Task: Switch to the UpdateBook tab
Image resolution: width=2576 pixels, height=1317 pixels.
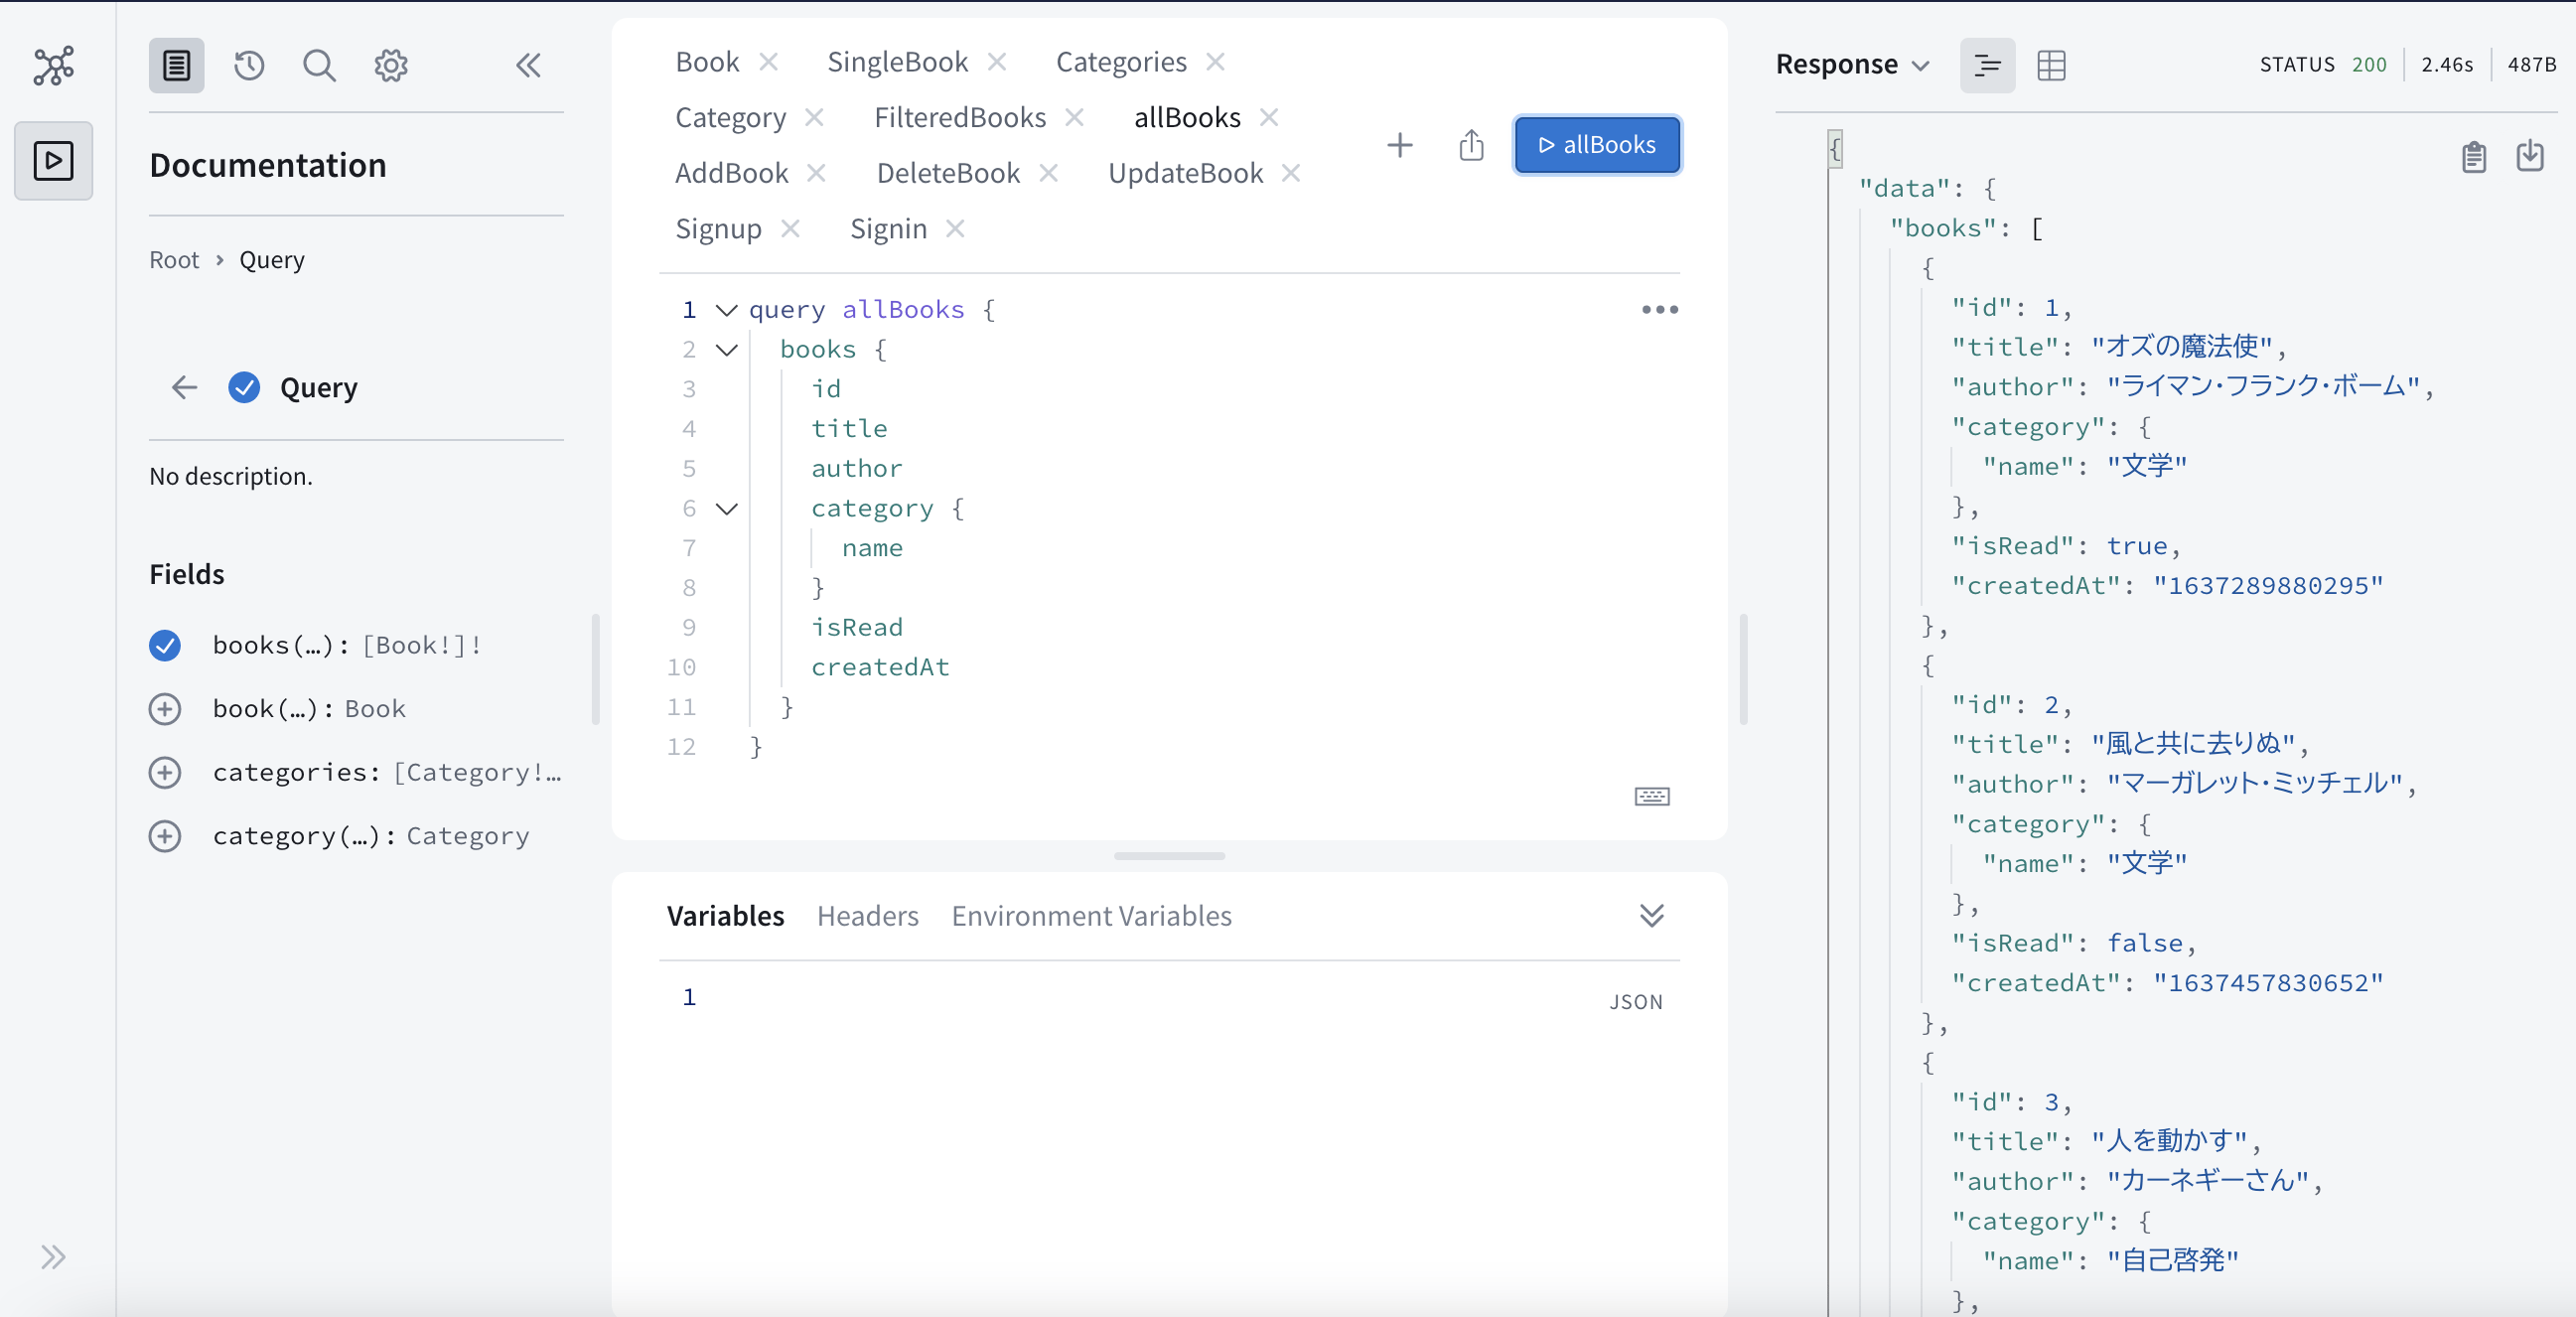Action: coord(1185,174)
